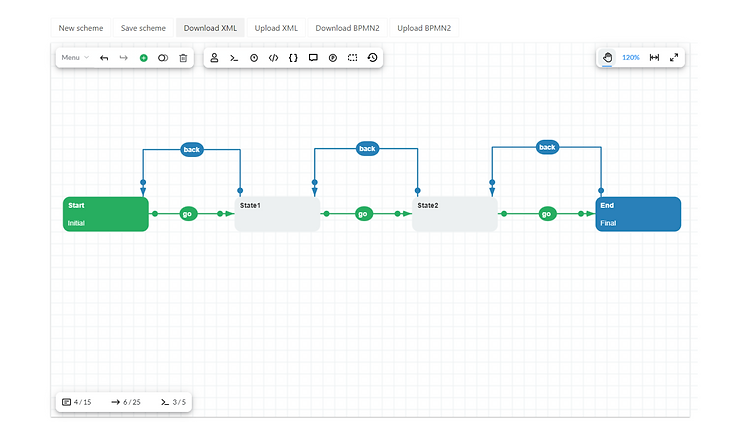740x422 pixels.
Task: Toggle the hand pan tool
Action: coord(607,58)
